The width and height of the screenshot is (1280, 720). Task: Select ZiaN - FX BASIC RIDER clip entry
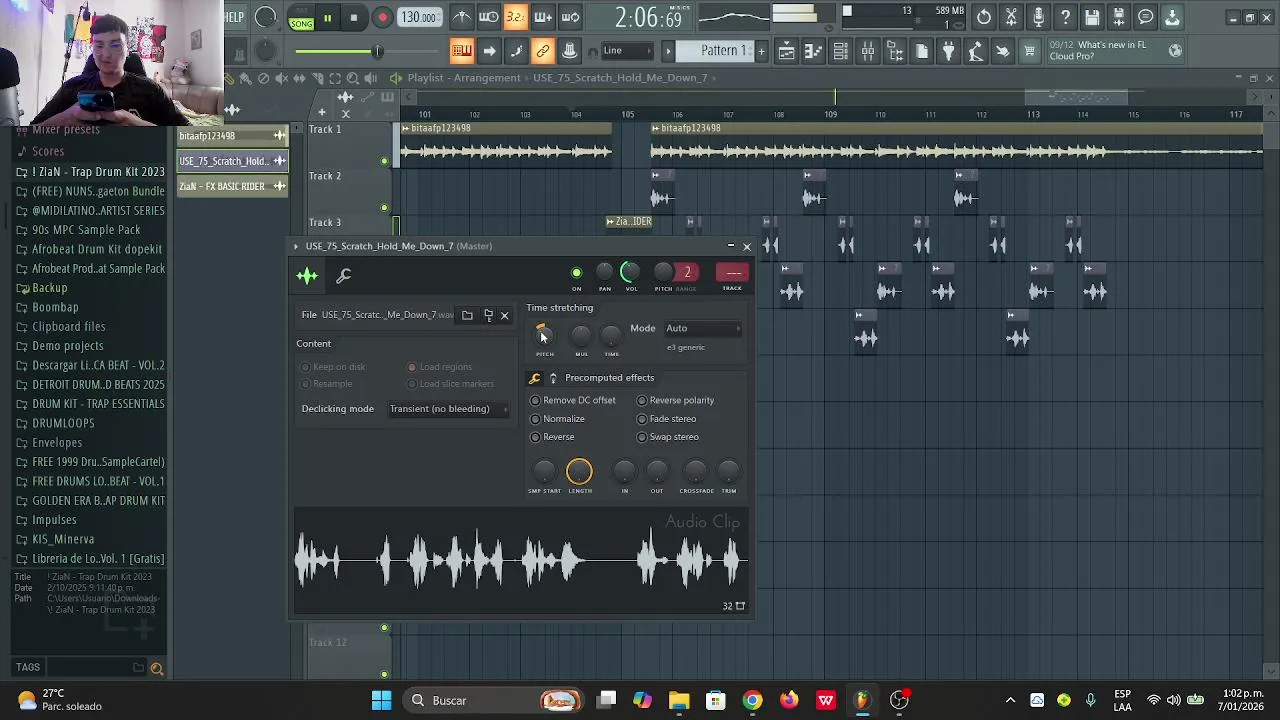pos(232,186)
